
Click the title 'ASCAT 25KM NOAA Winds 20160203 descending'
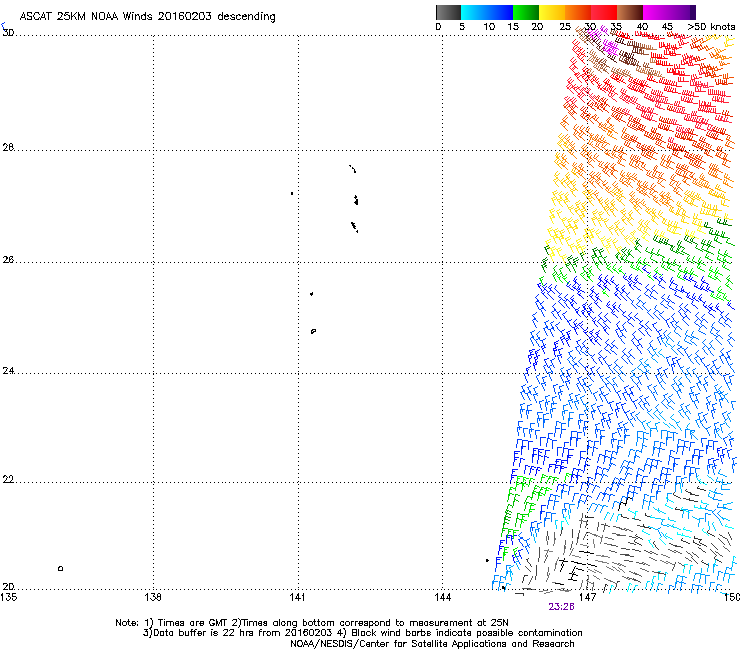pos(147,17)
